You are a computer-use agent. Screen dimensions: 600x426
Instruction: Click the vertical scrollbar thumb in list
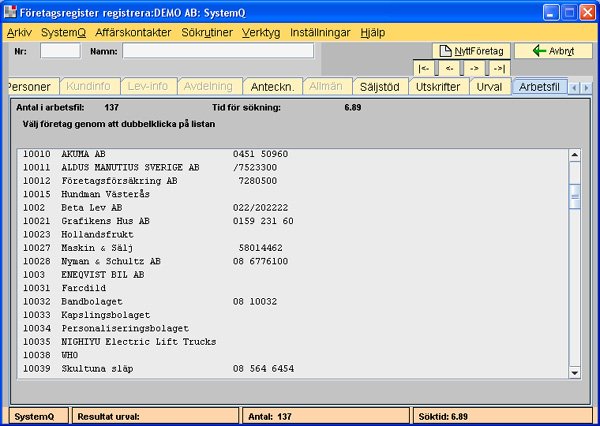(574, 197)
